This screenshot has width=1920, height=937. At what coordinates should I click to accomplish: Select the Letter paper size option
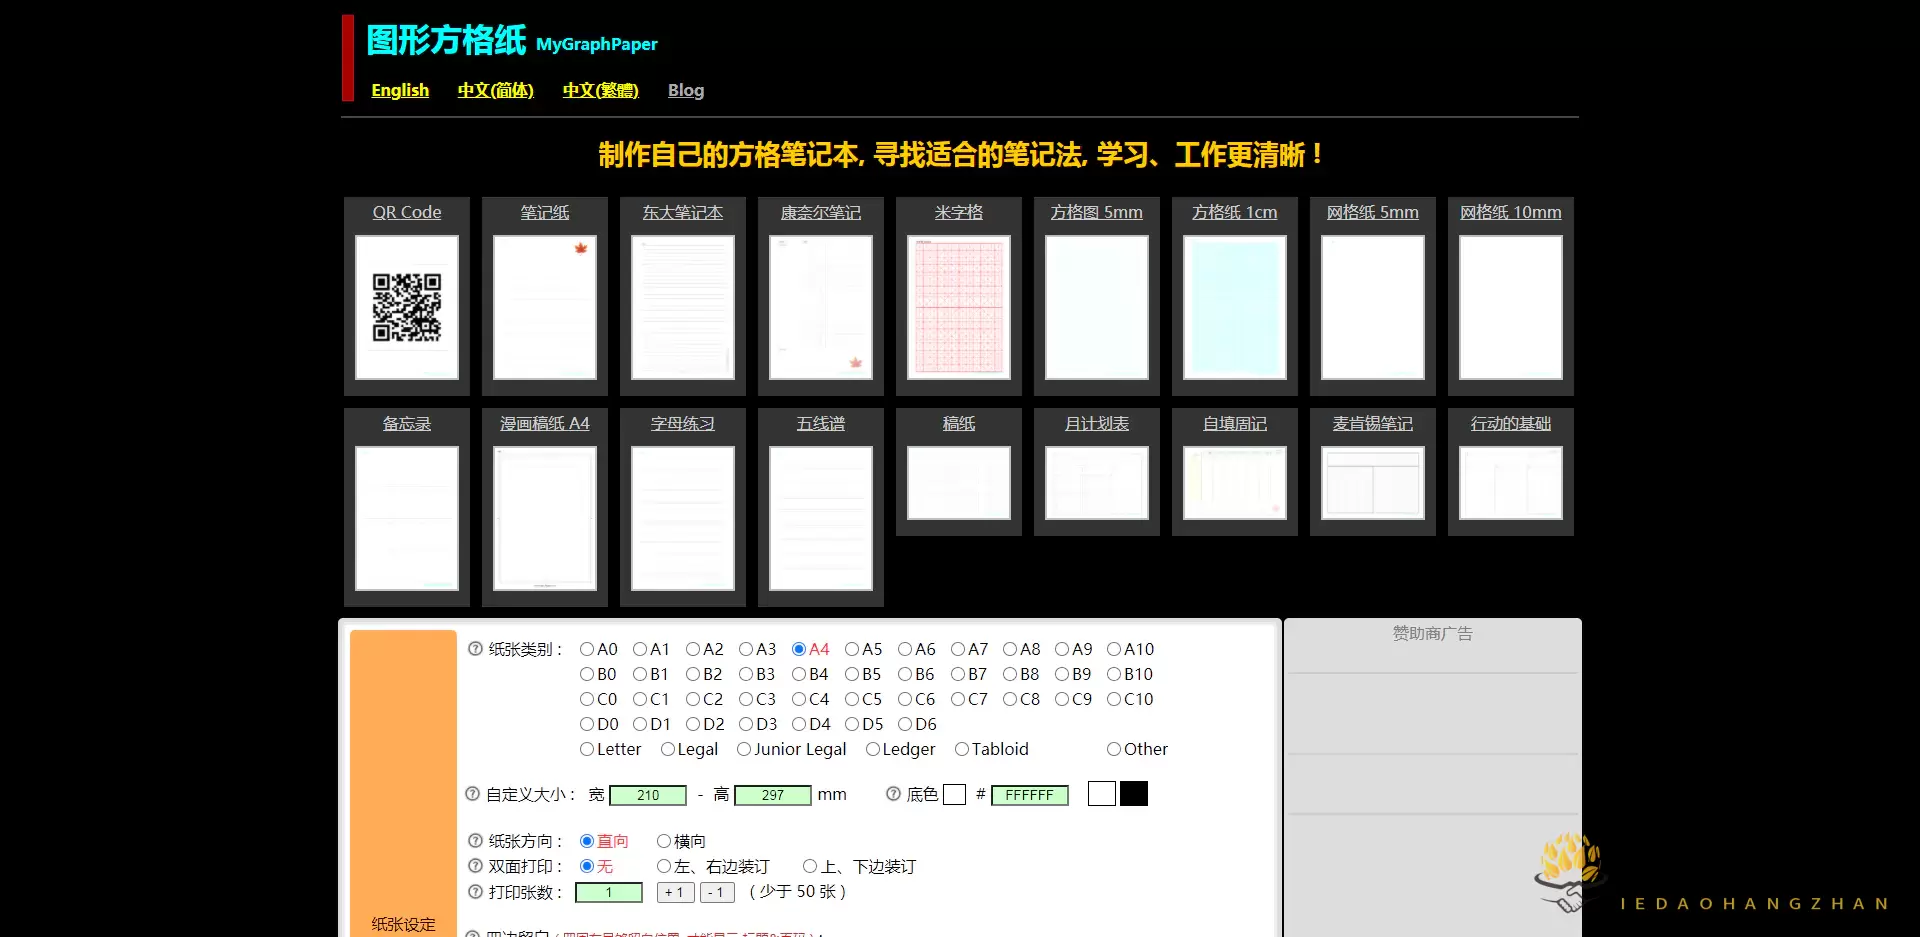pyautogui.click(x=587, y=749)
